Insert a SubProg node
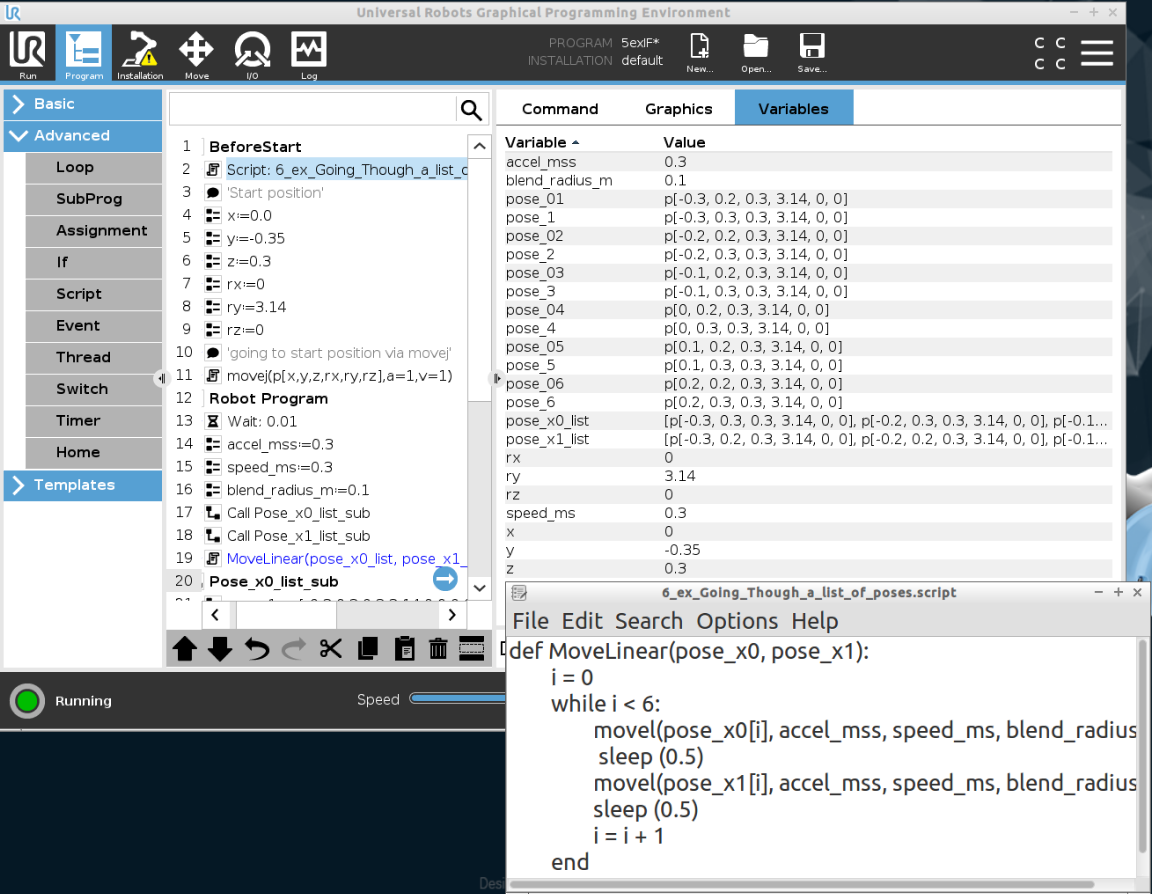Viewport: 1152px width, 894px height. (x=93, y=199)
